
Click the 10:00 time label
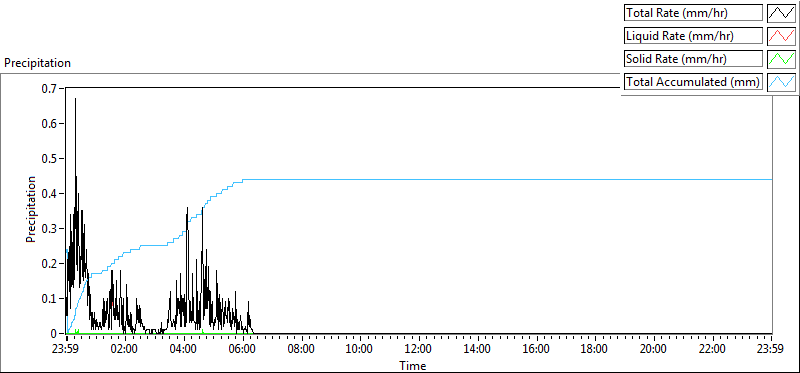(360, 350)
